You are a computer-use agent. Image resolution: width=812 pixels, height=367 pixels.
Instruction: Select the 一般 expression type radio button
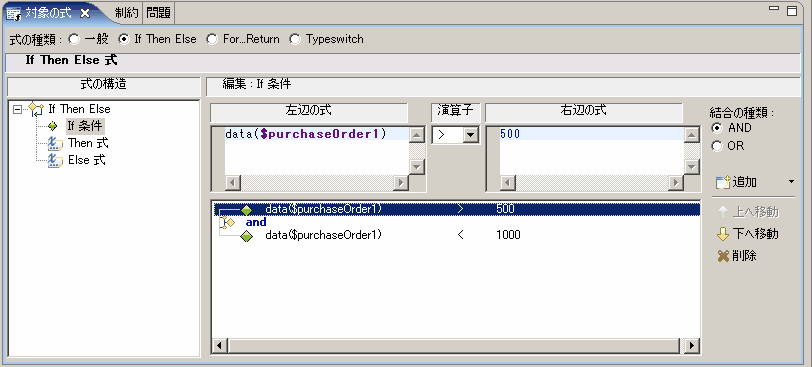tap(75, 39)
